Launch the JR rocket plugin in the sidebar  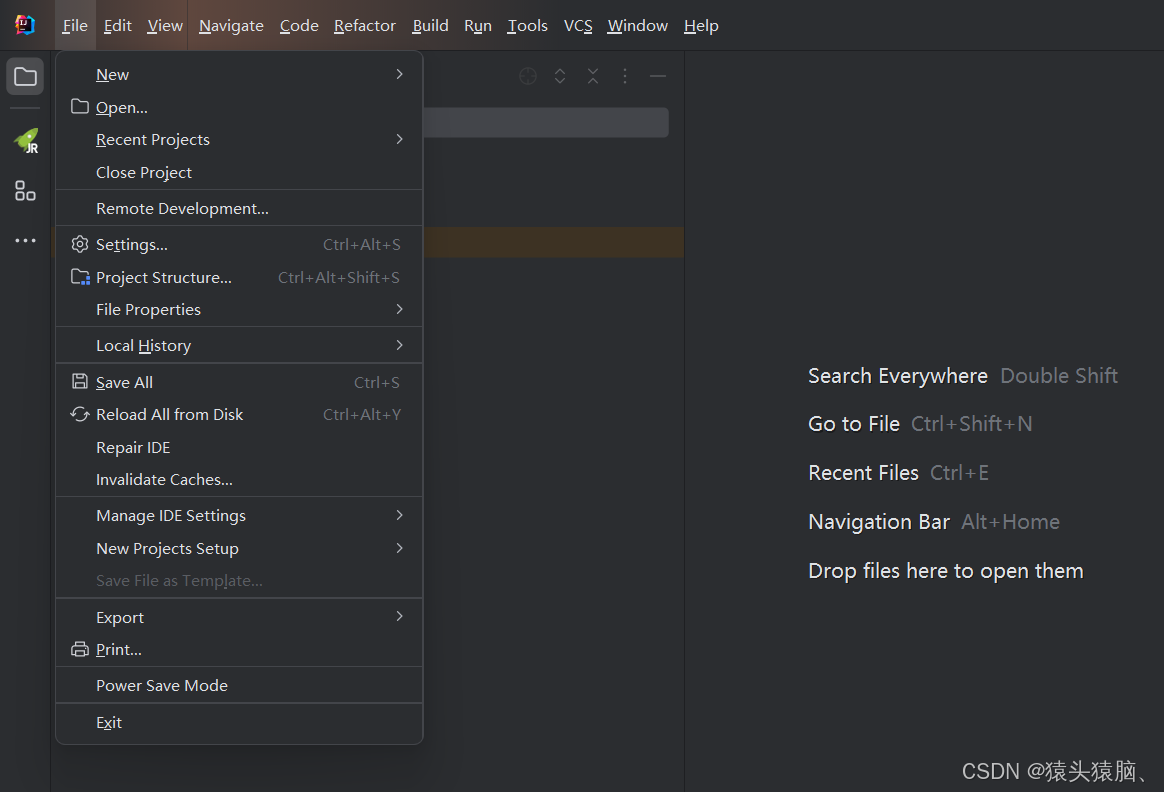(x=24, y=140)
